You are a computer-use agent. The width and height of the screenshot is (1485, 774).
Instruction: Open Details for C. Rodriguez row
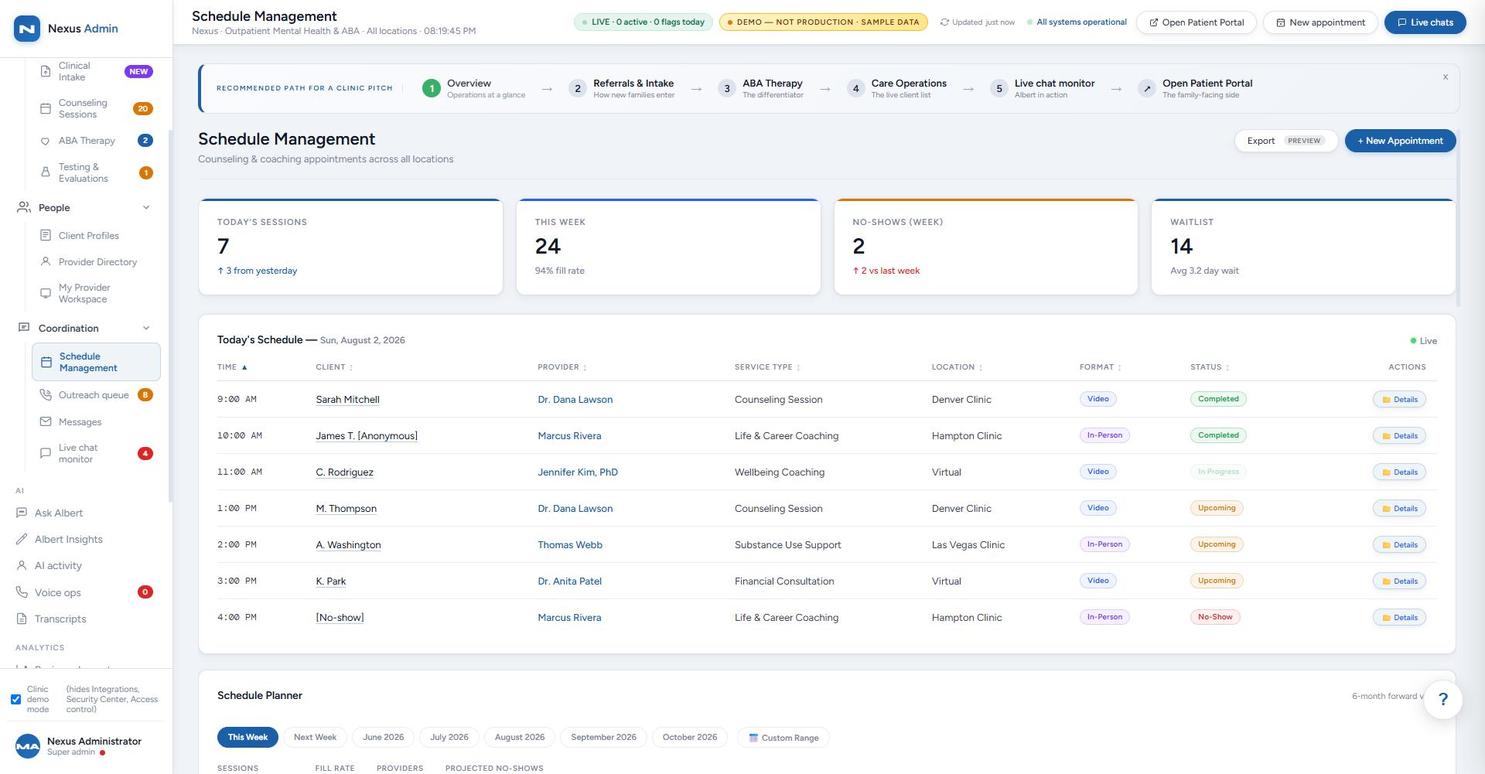click(x=1399, y=472)
